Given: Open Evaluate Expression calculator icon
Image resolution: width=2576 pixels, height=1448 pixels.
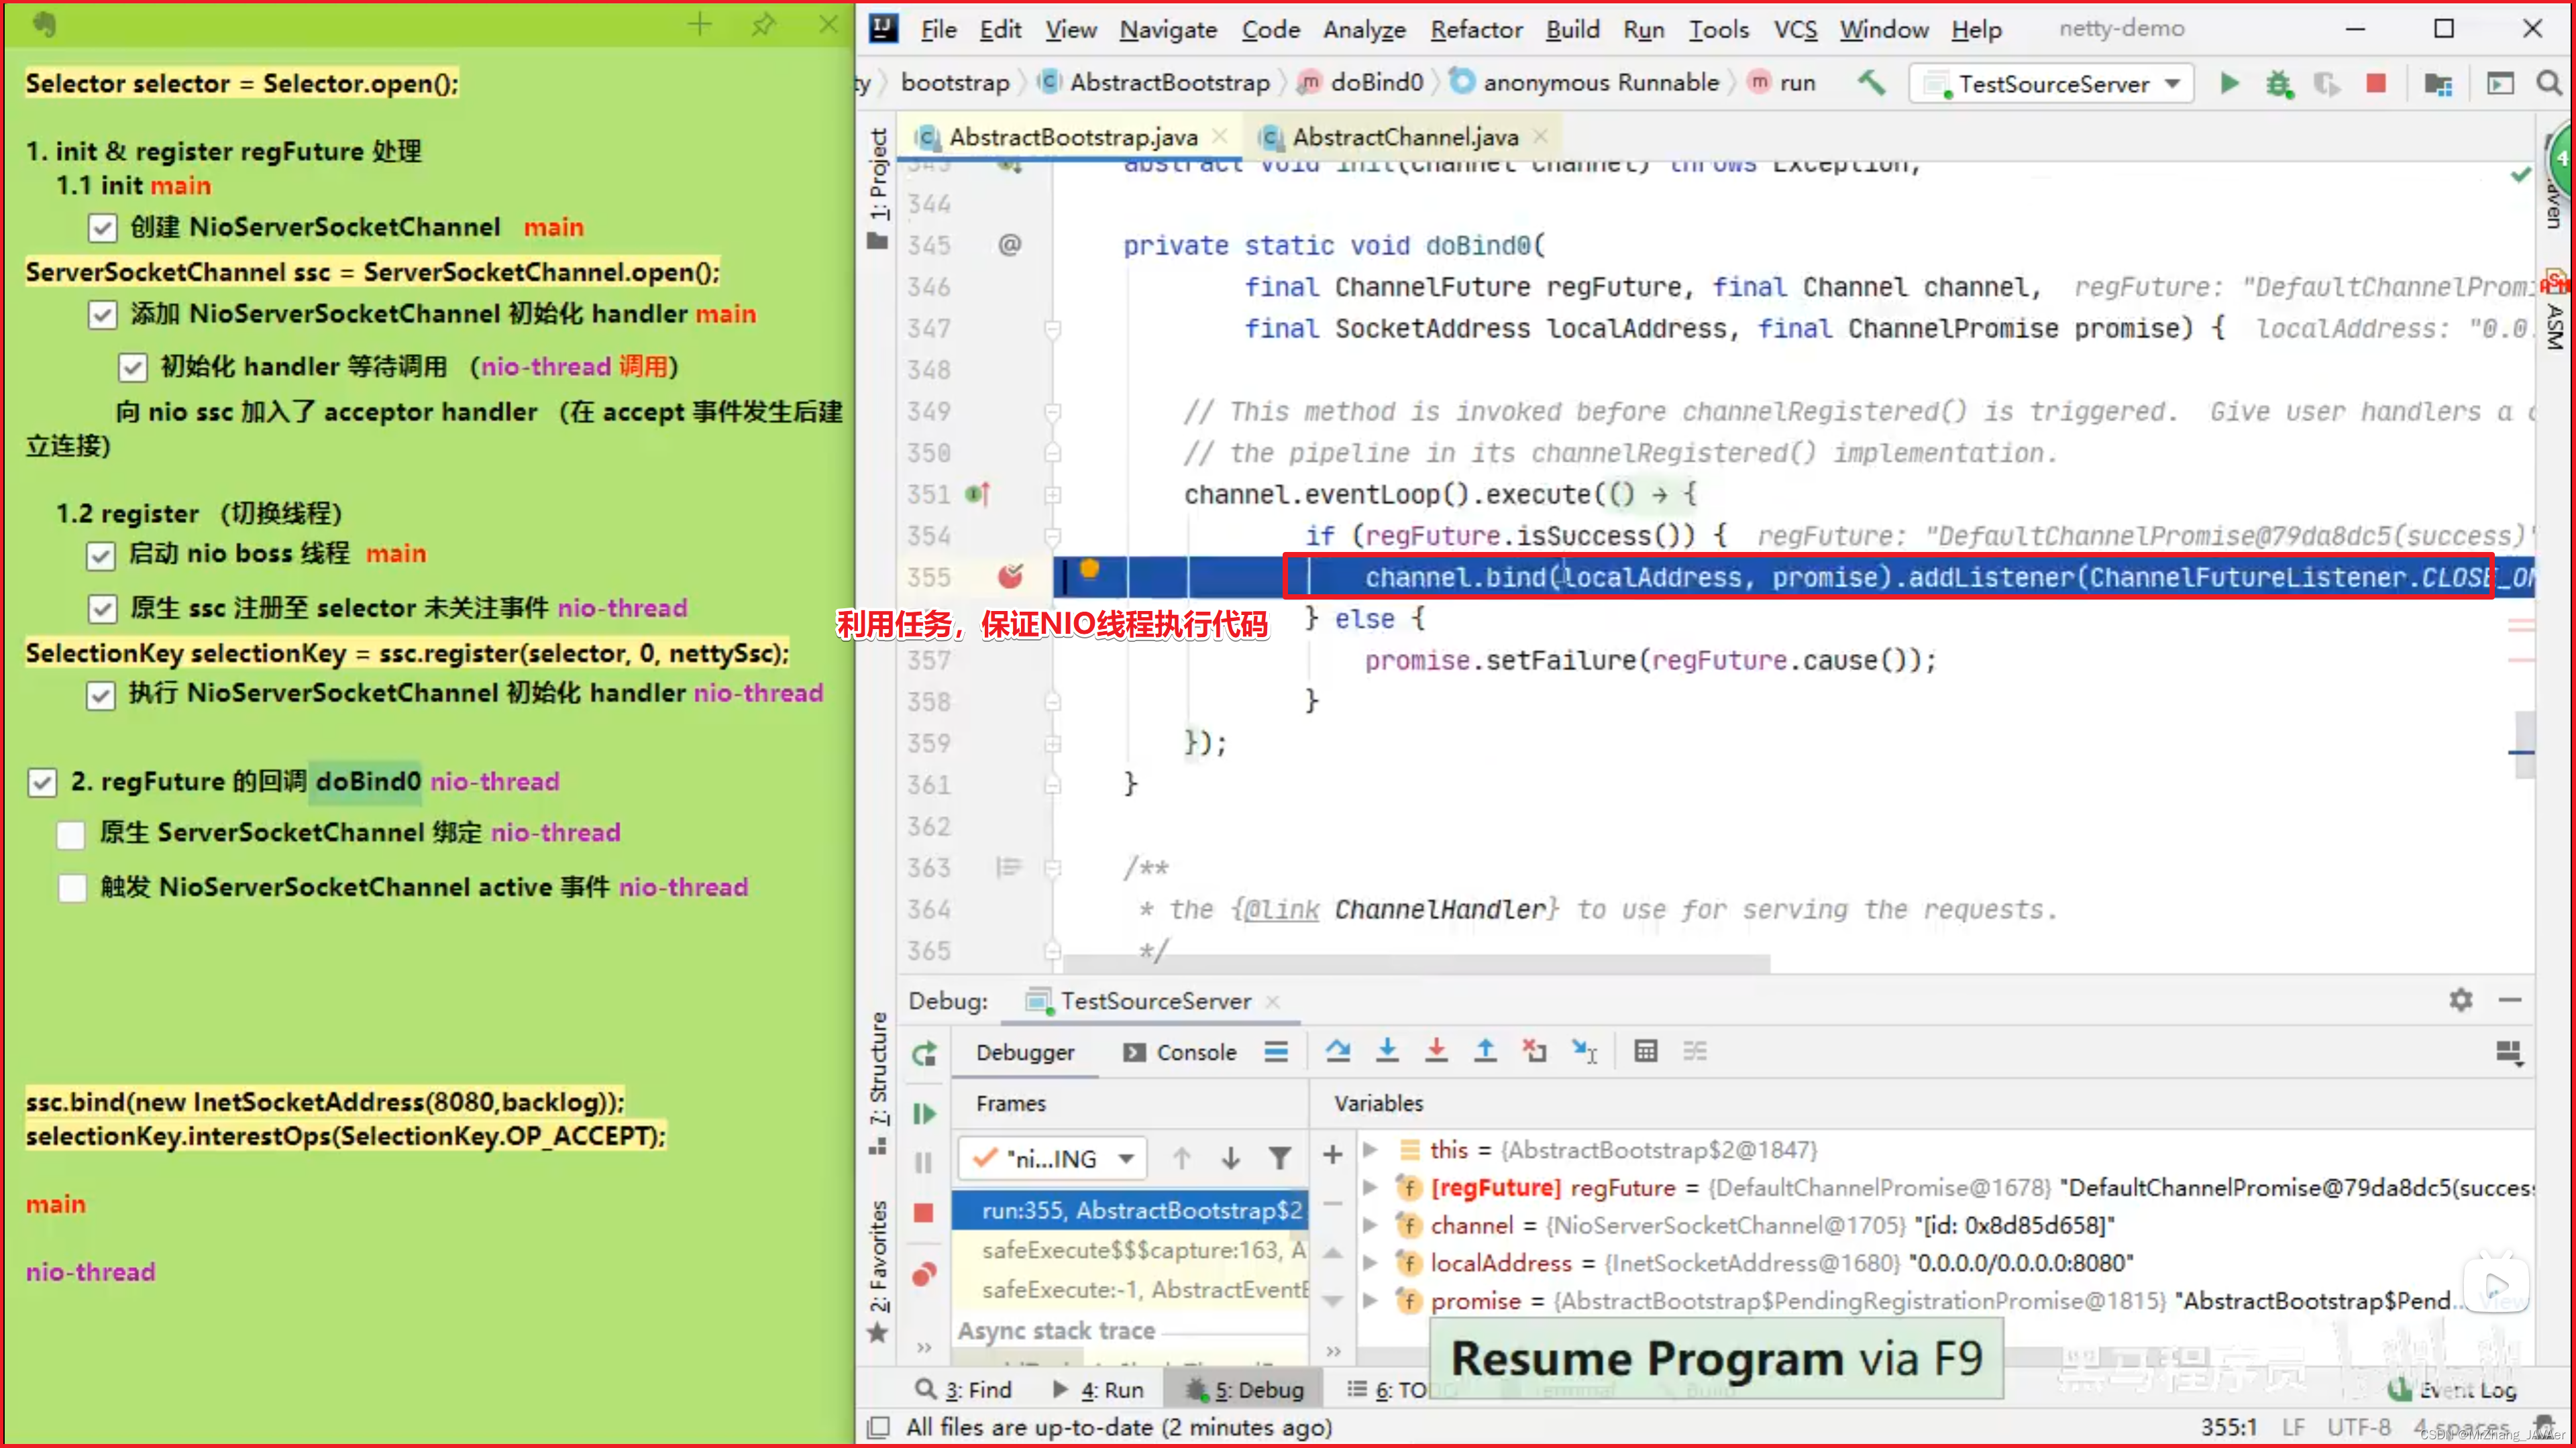Looking at the screenshot, I should click(x=1645, y=1051).
